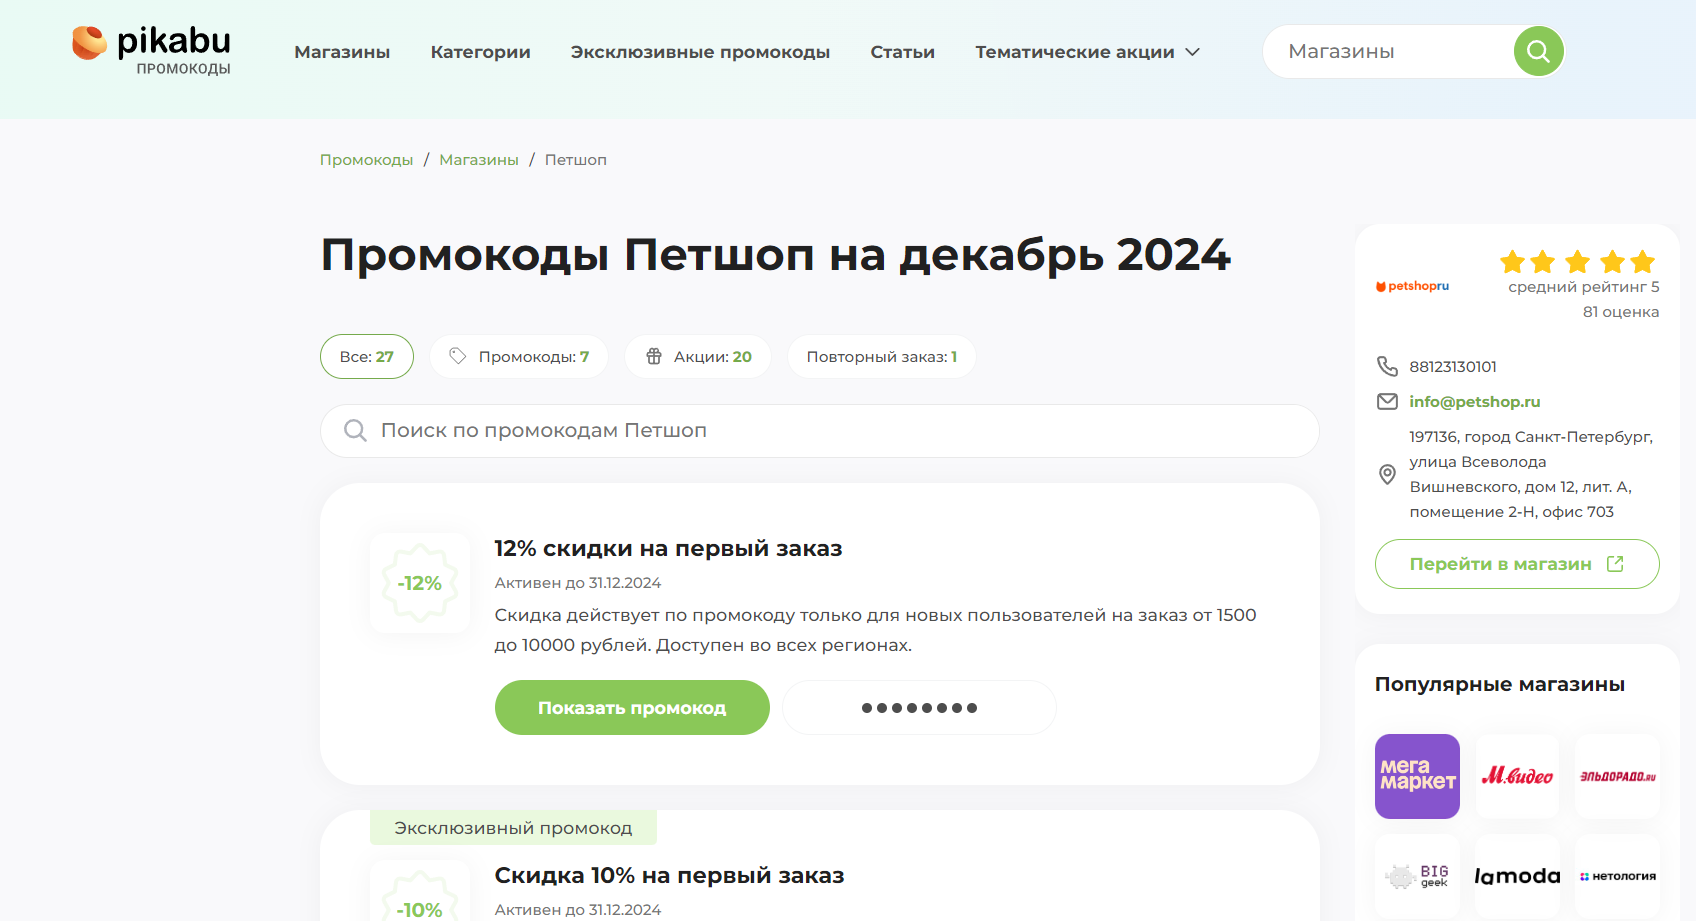1696x921 pixels.
Task: Click the petshop.ru store logo
Action: click(x=1413, y=286)
